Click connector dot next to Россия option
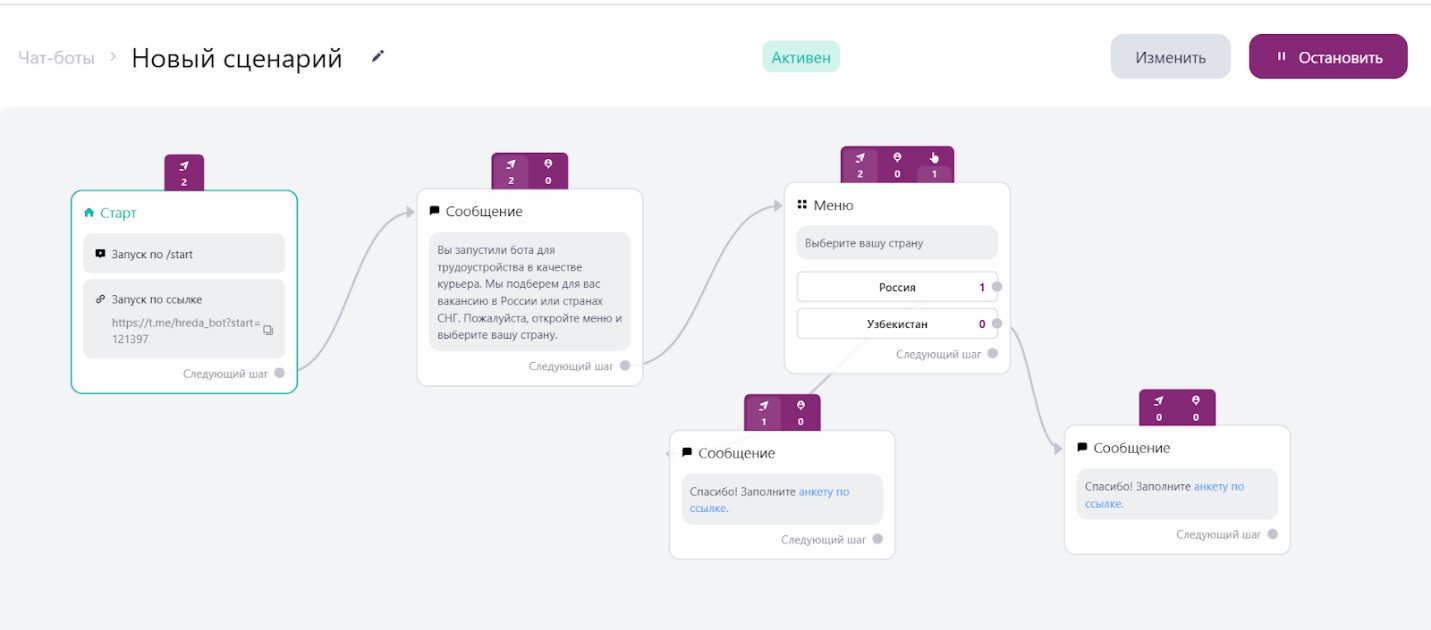The width and height of the screenshot is (1431, 630). coord(996,287)
